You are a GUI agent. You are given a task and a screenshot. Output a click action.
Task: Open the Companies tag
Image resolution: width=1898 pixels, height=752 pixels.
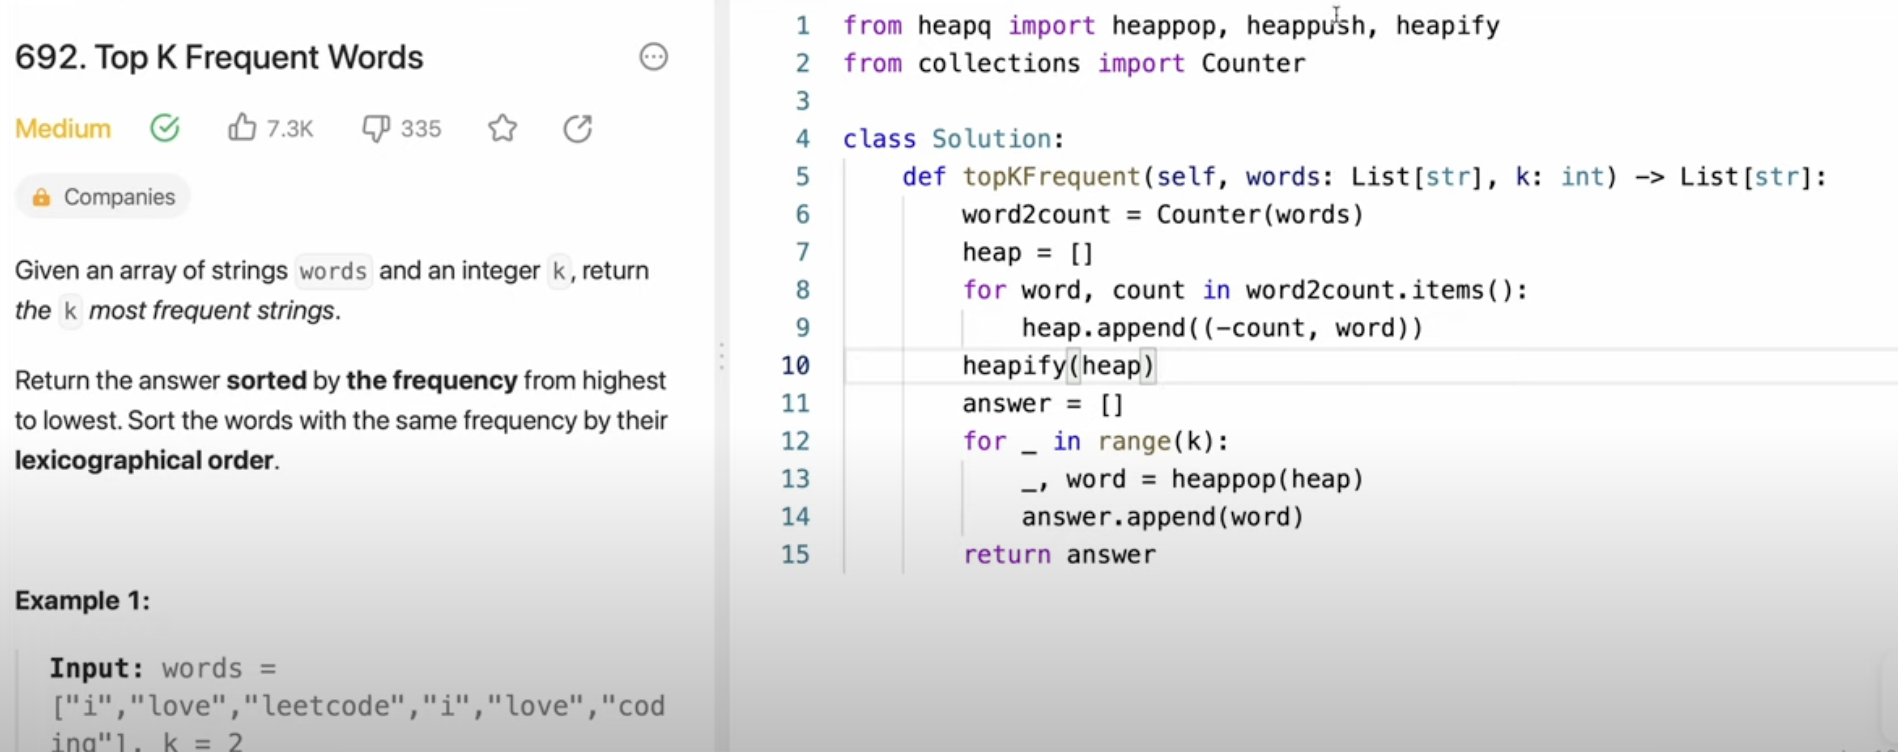103,197
